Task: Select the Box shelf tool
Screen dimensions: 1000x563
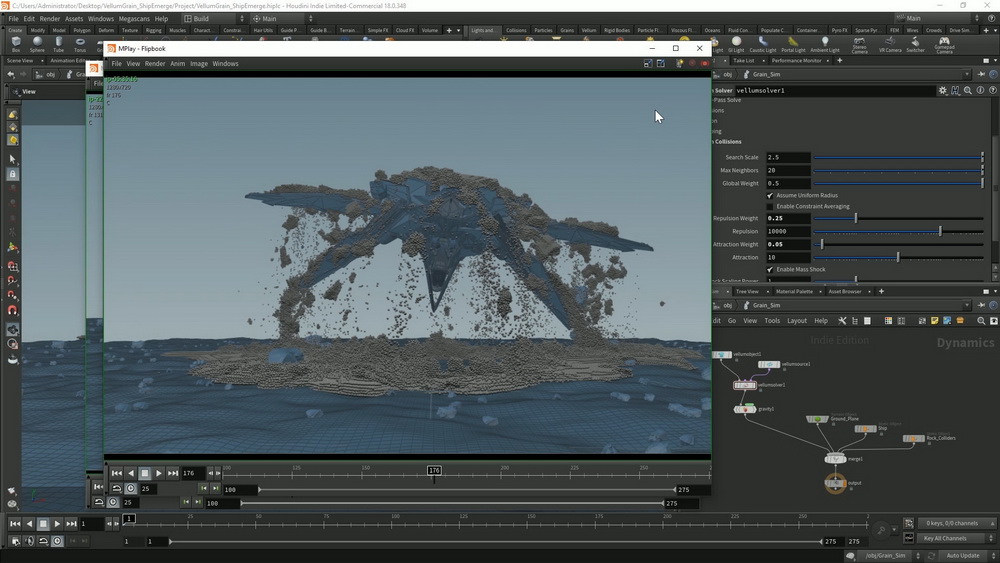Action: click(x=16, y=45)
